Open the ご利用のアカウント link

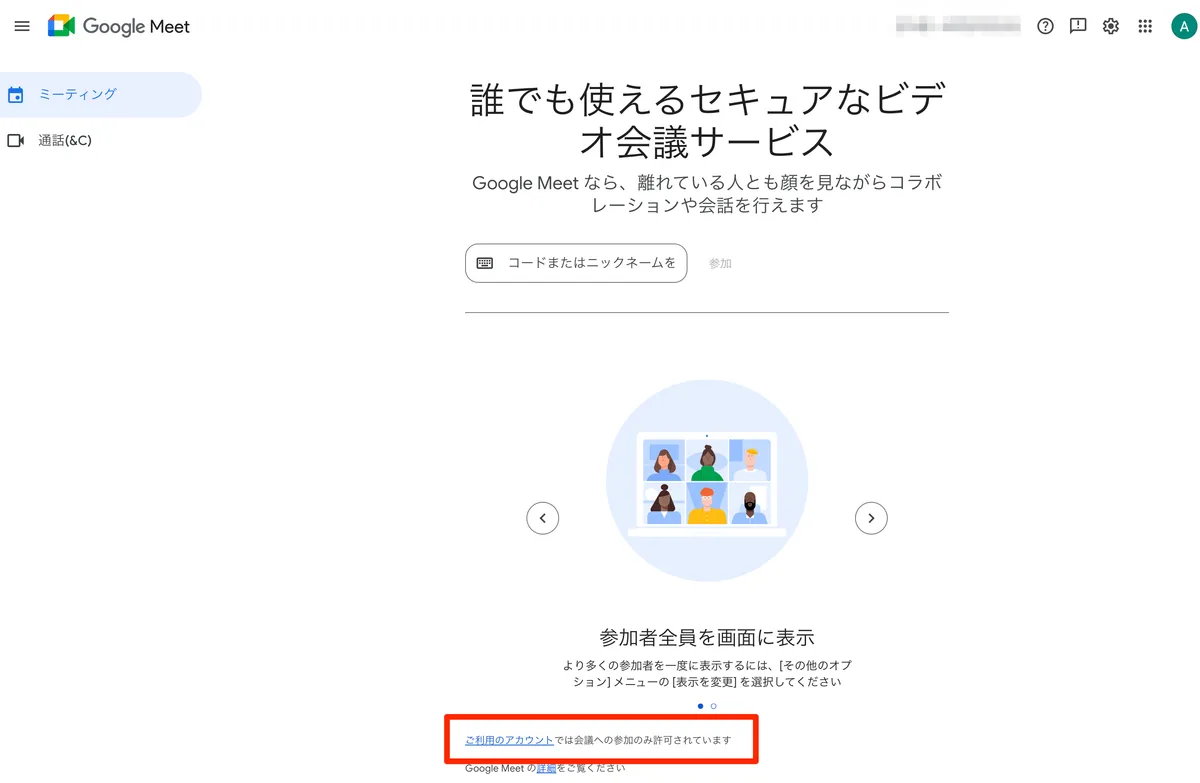pos(509,740)
